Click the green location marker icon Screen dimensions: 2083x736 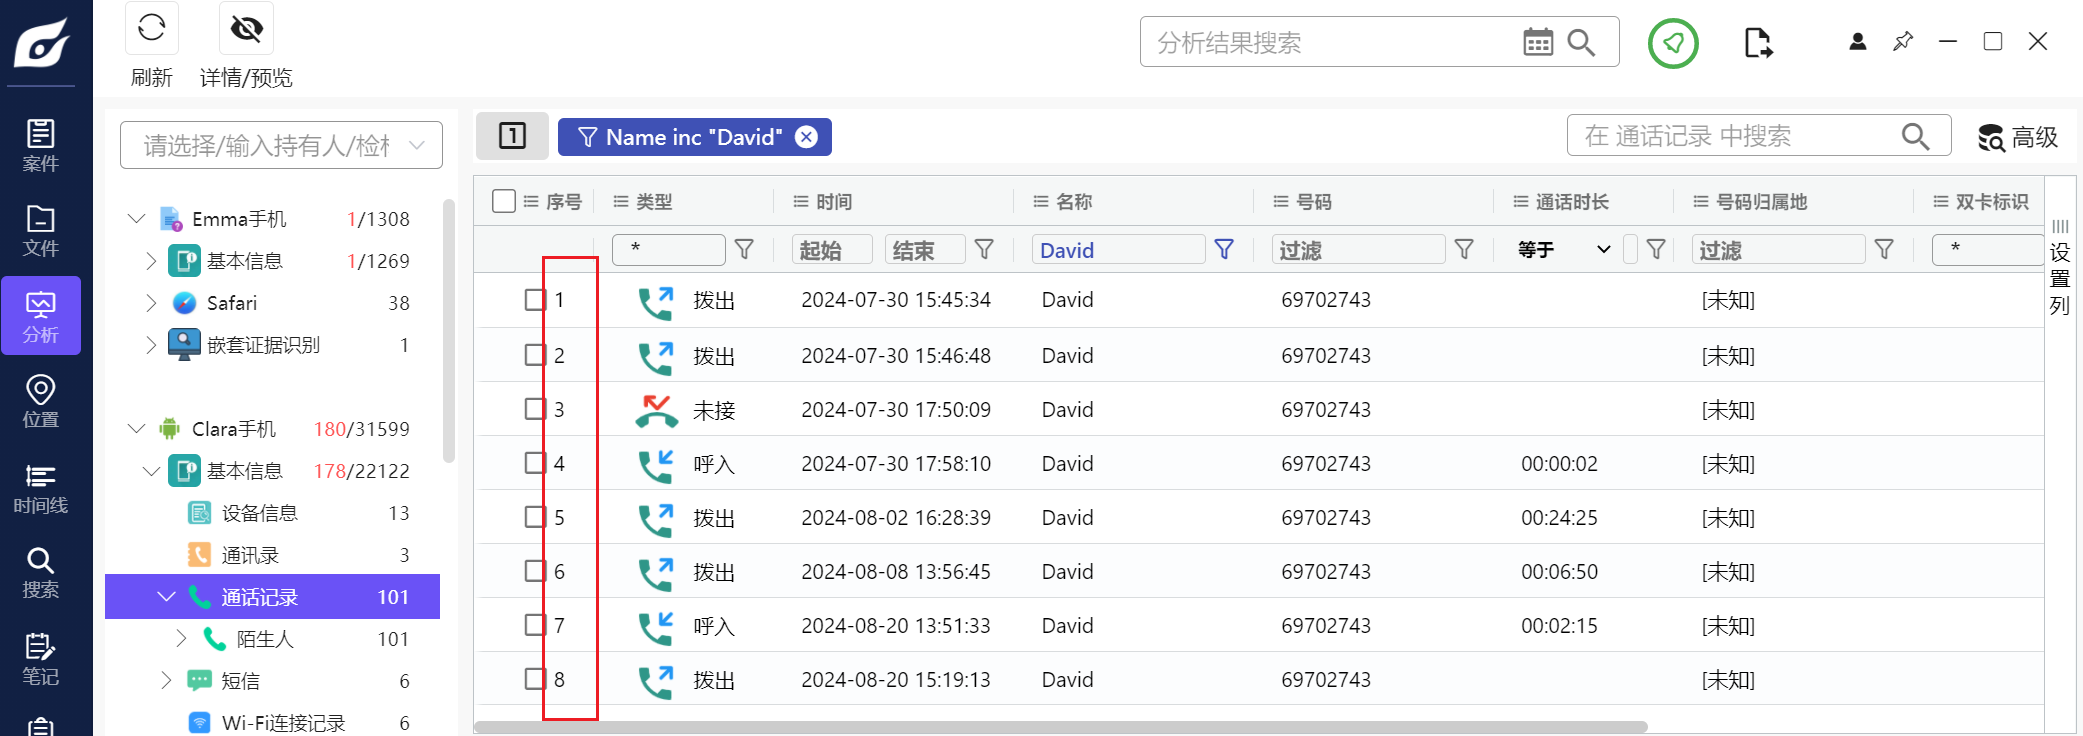coord(1672,43)
